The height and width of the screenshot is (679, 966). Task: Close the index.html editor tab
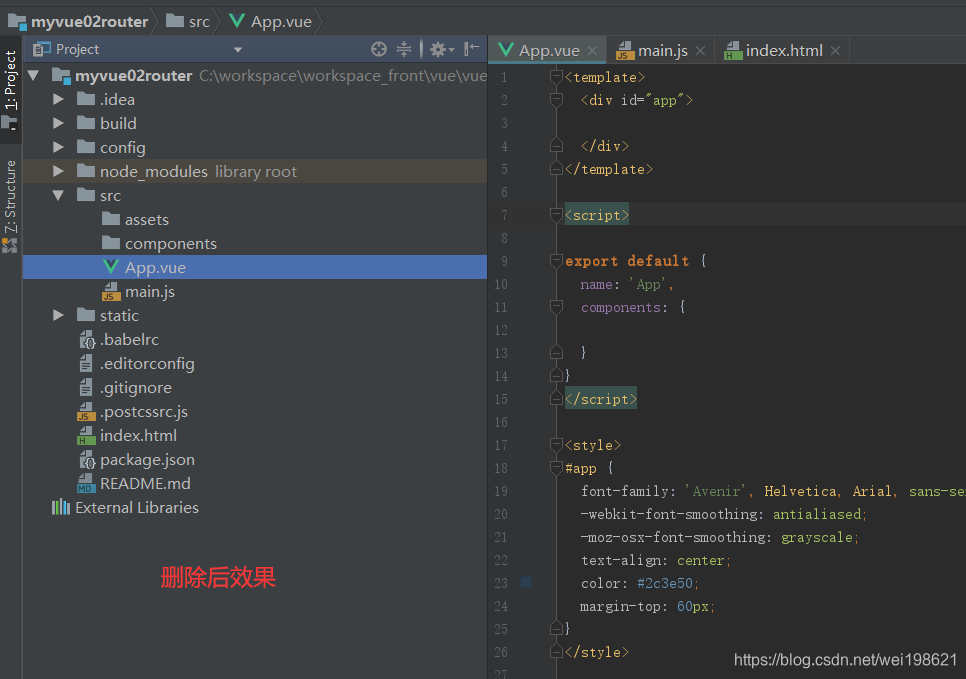click(835, 51)
